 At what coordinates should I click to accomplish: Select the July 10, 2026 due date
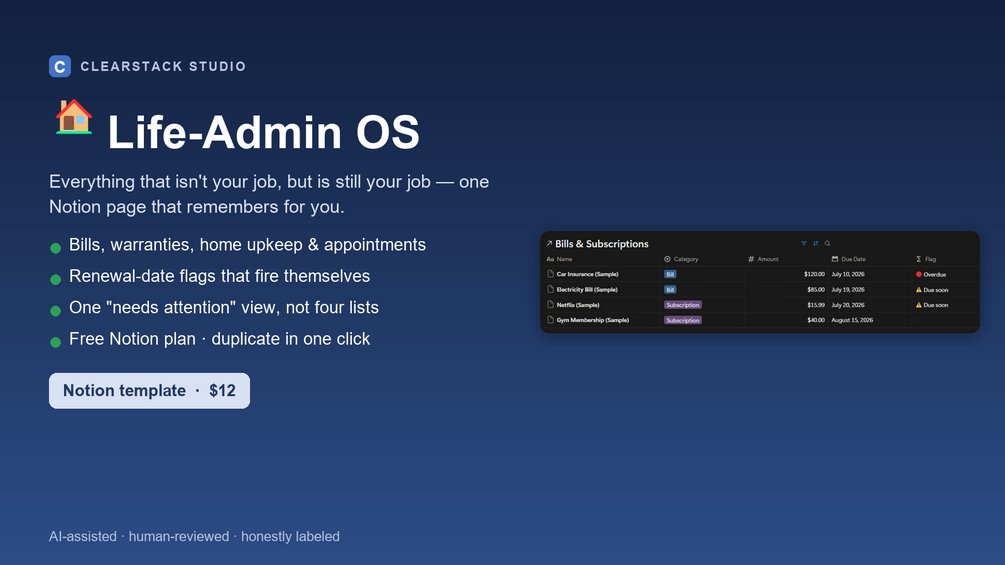point(848,274)
